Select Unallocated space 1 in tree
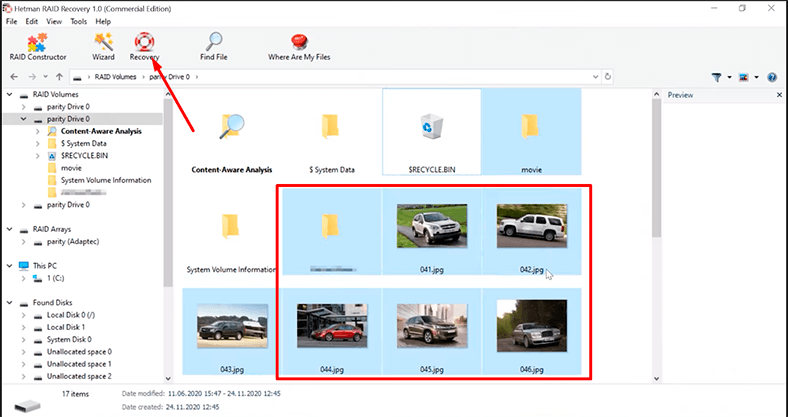Image resolution: width=788 pixels, height=417 pixels. [x=79, y=364]
